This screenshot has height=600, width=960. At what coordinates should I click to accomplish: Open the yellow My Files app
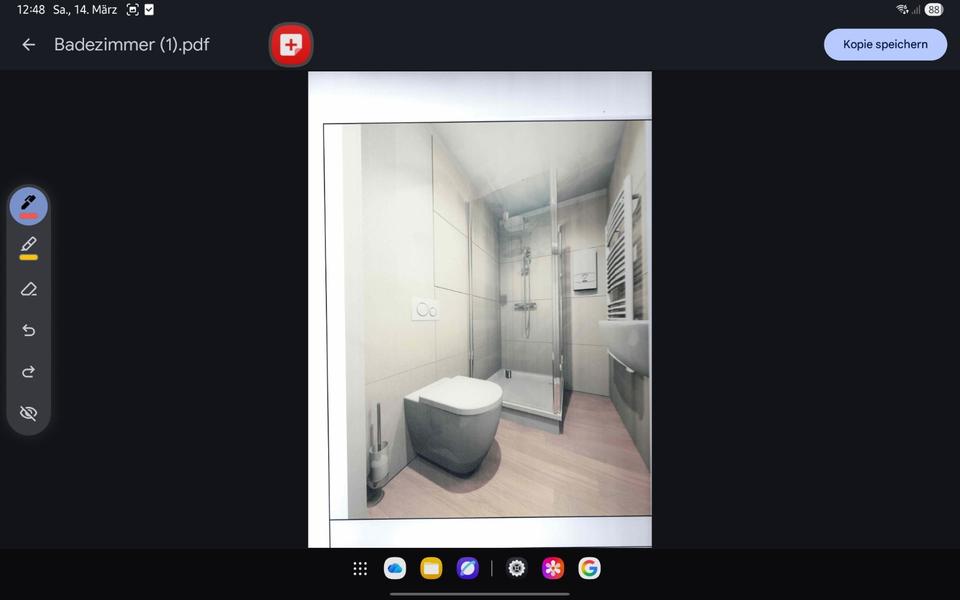(x=431, y=569)
